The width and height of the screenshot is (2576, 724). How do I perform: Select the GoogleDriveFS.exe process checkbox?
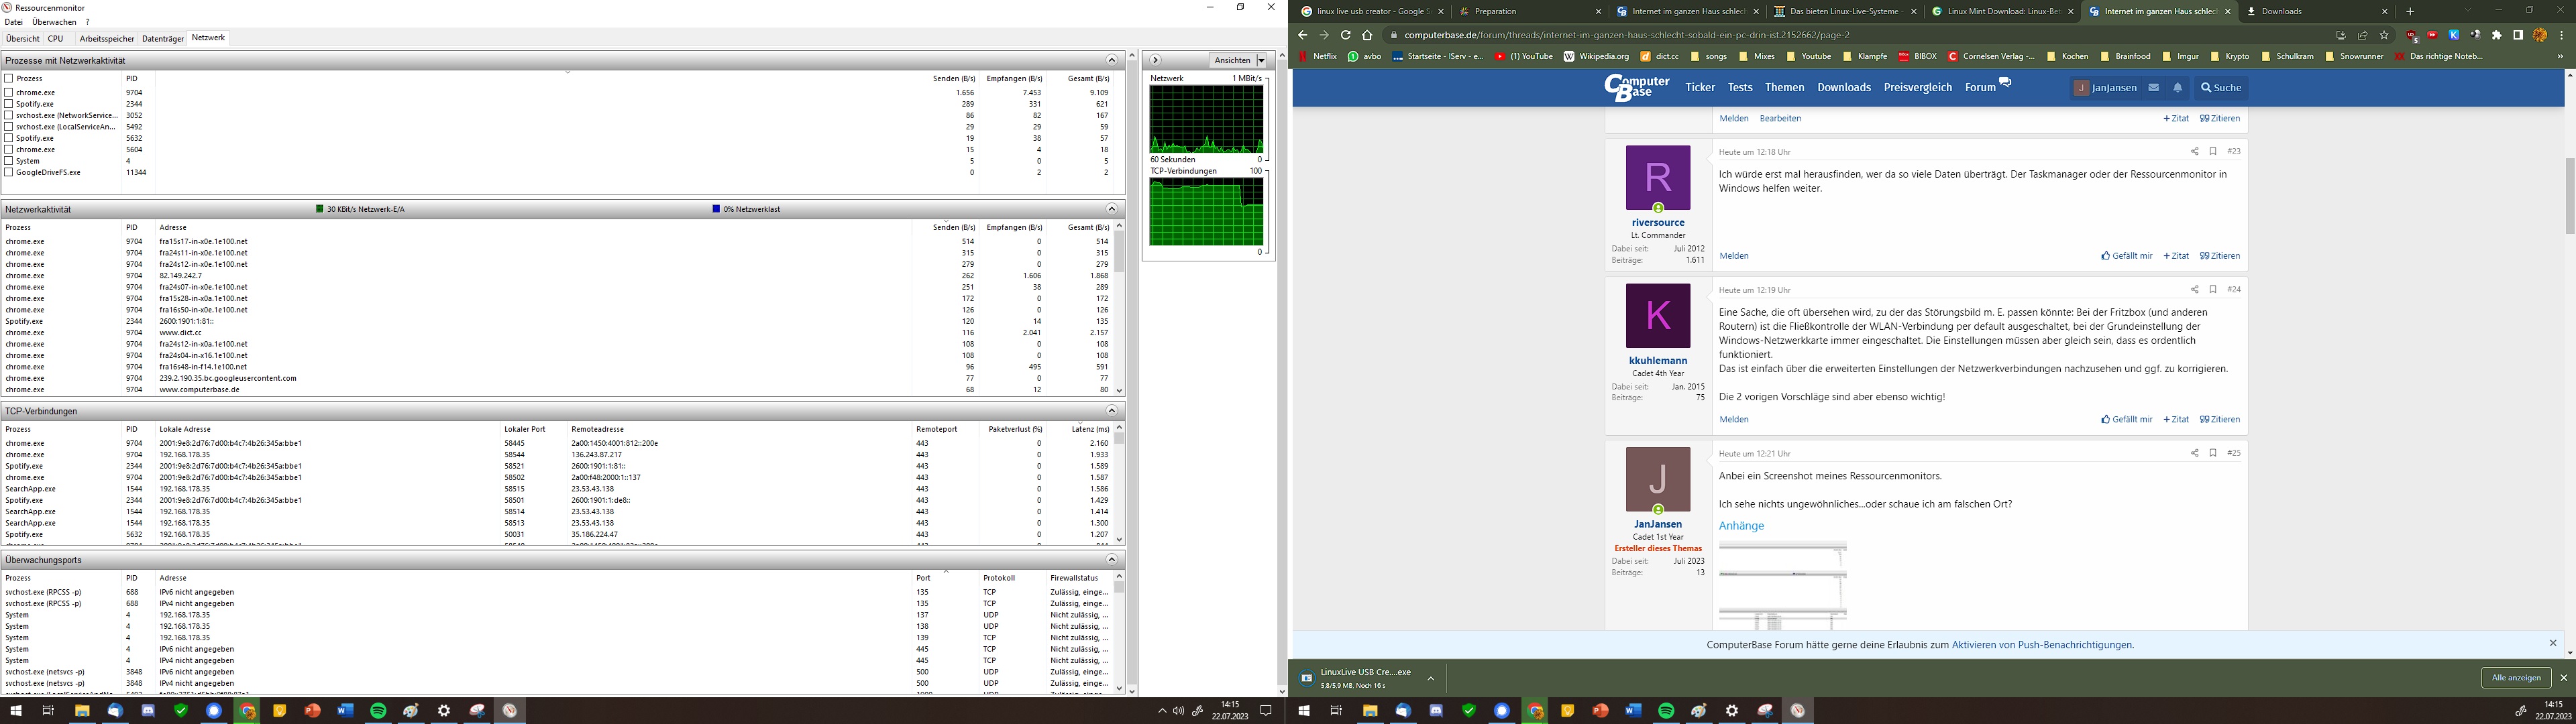[9, 172]
